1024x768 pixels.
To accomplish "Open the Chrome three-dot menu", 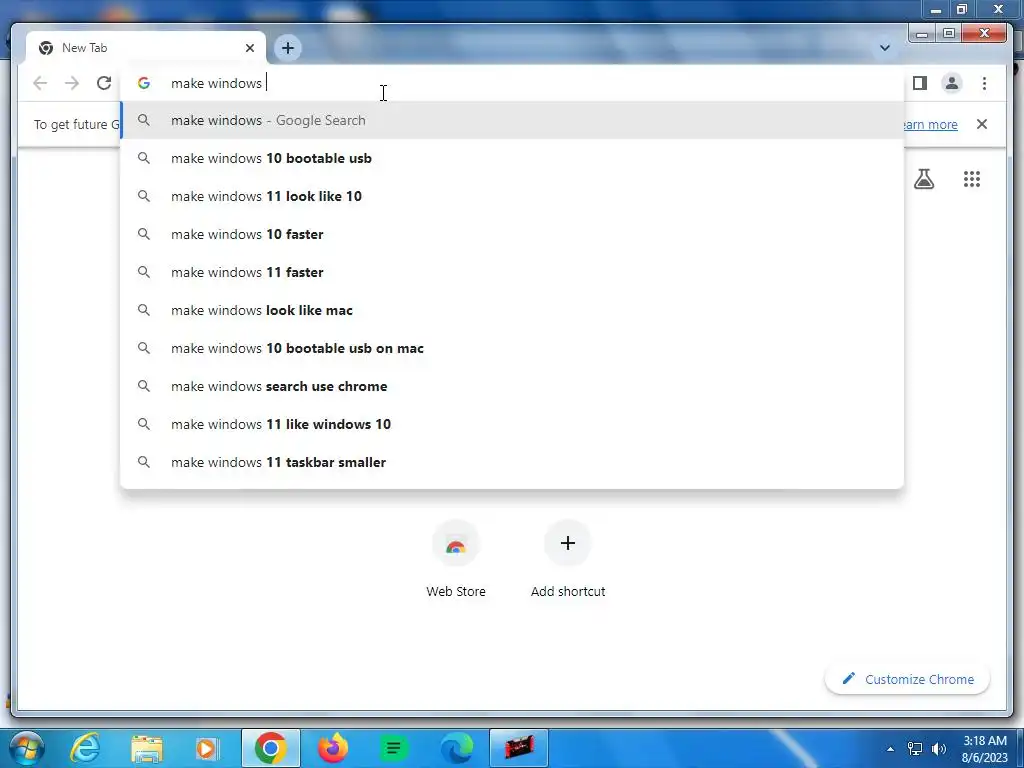I will point(984,83).
